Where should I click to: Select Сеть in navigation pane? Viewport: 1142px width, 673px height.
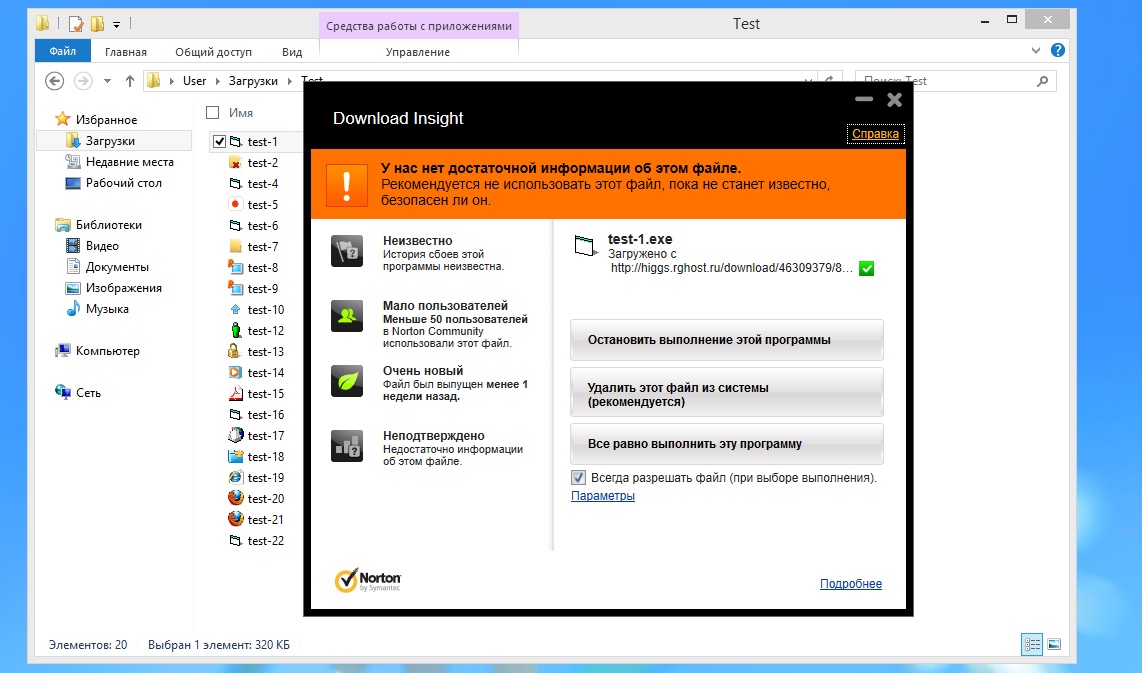(88, 393)
